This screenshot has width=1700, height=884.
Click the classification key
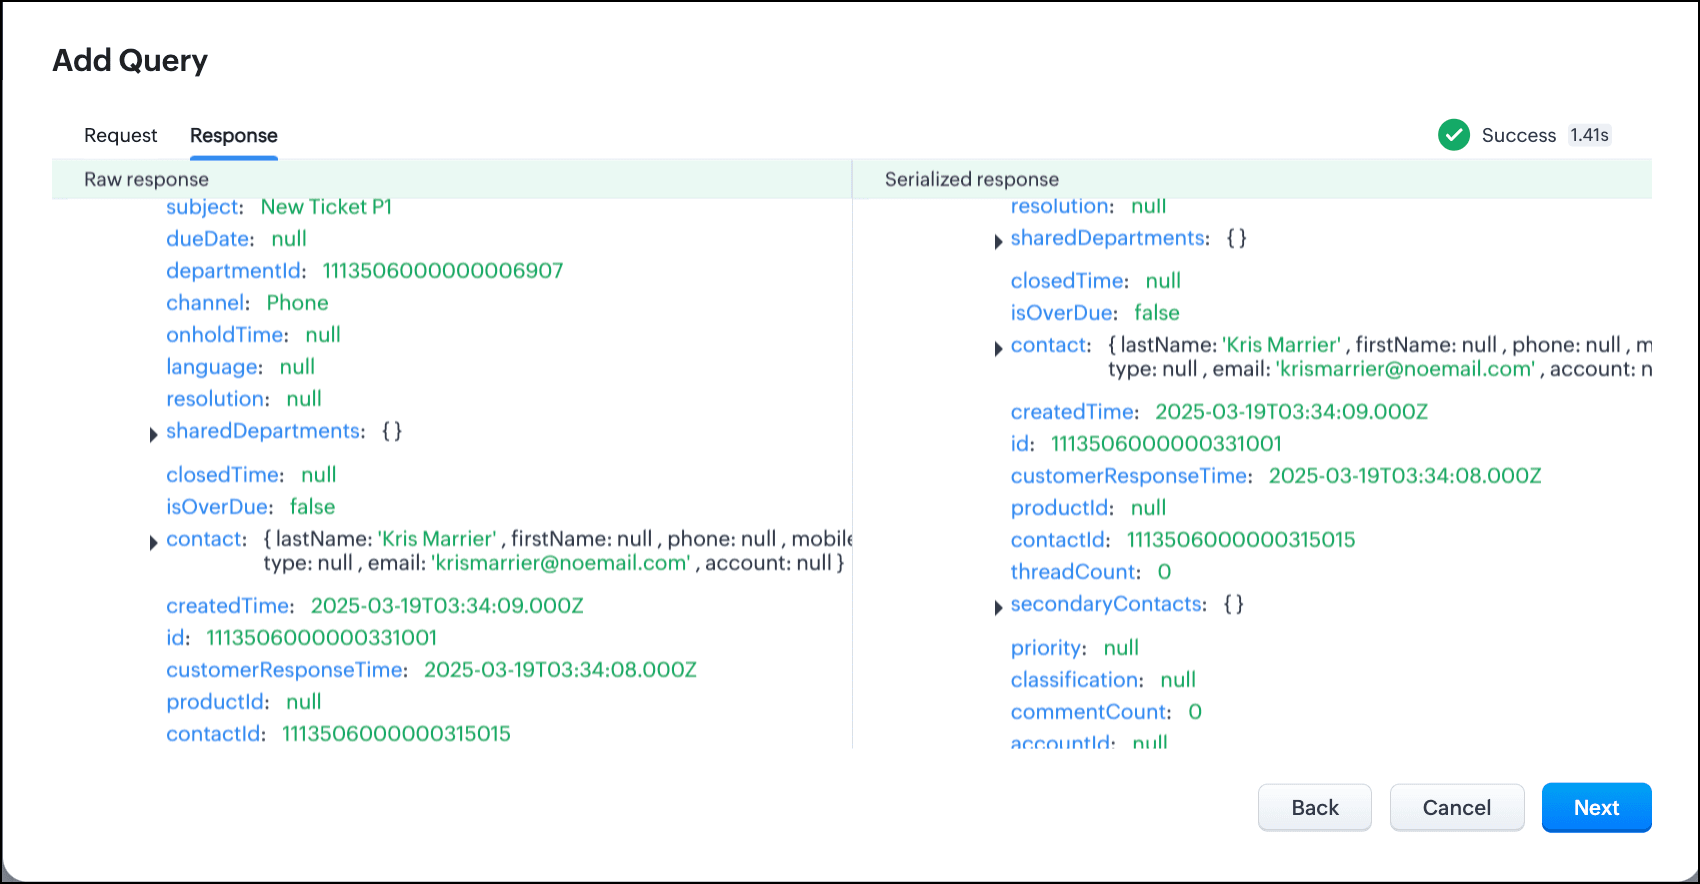tap(1077, 680)
